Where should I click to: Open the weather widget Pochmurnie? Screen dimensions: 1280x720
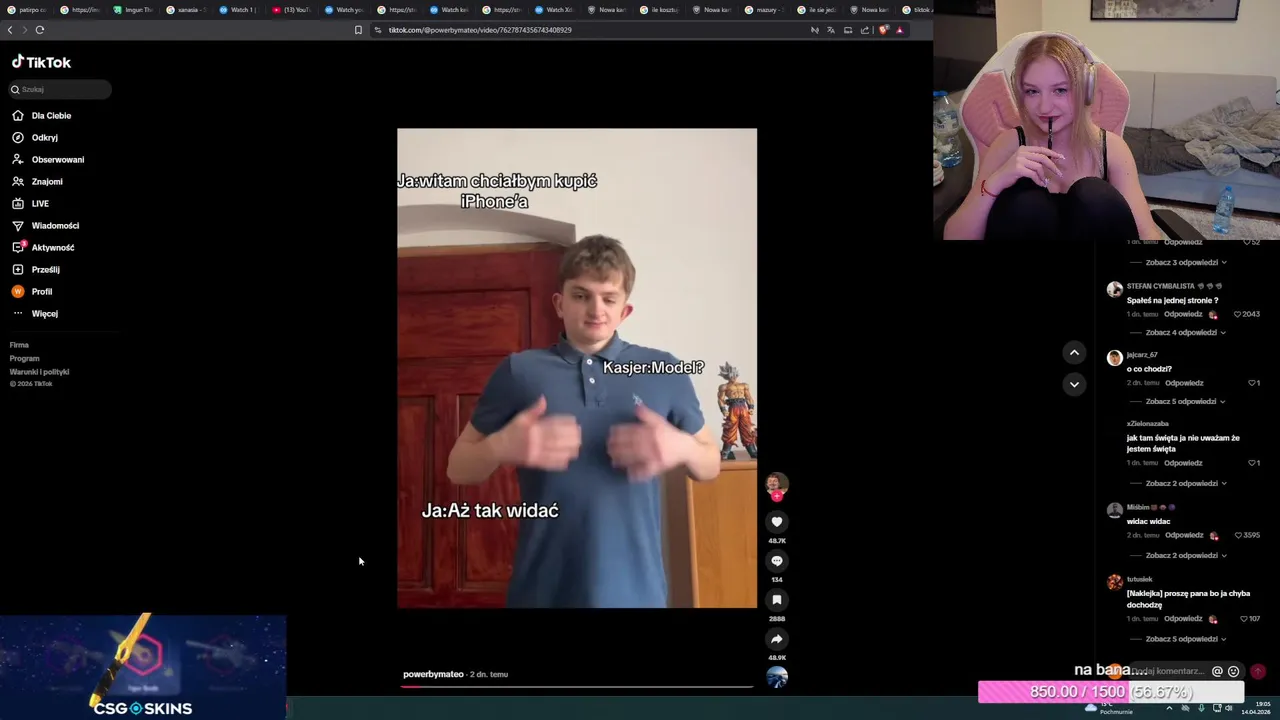pos(1108,708)
